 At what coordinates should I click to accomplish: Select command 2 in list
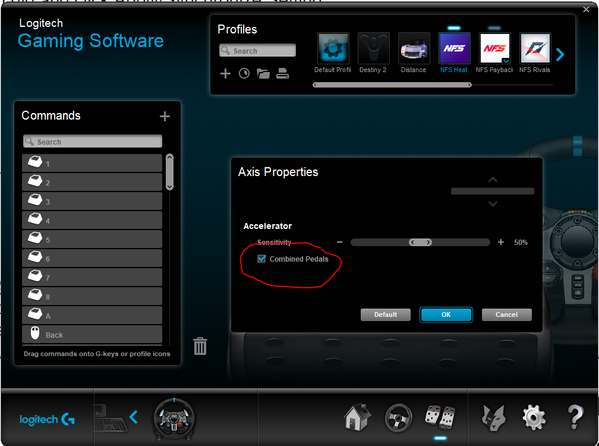[92, 182]
